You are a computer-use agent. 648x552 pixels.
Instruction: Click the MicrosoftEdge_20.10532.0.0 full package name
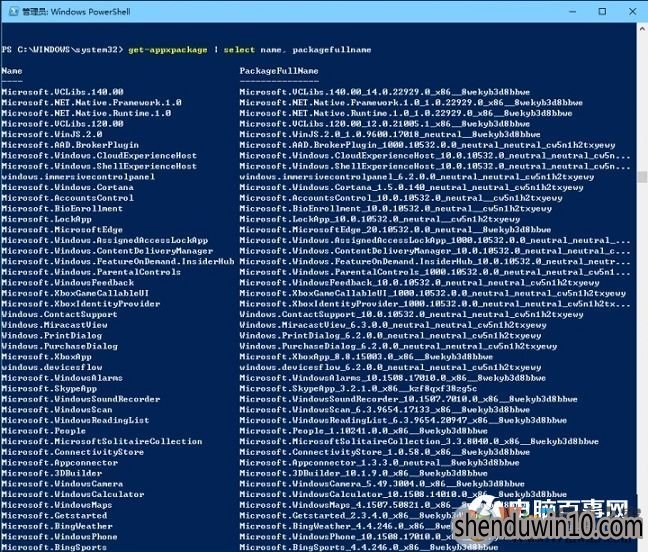(395, 229)
